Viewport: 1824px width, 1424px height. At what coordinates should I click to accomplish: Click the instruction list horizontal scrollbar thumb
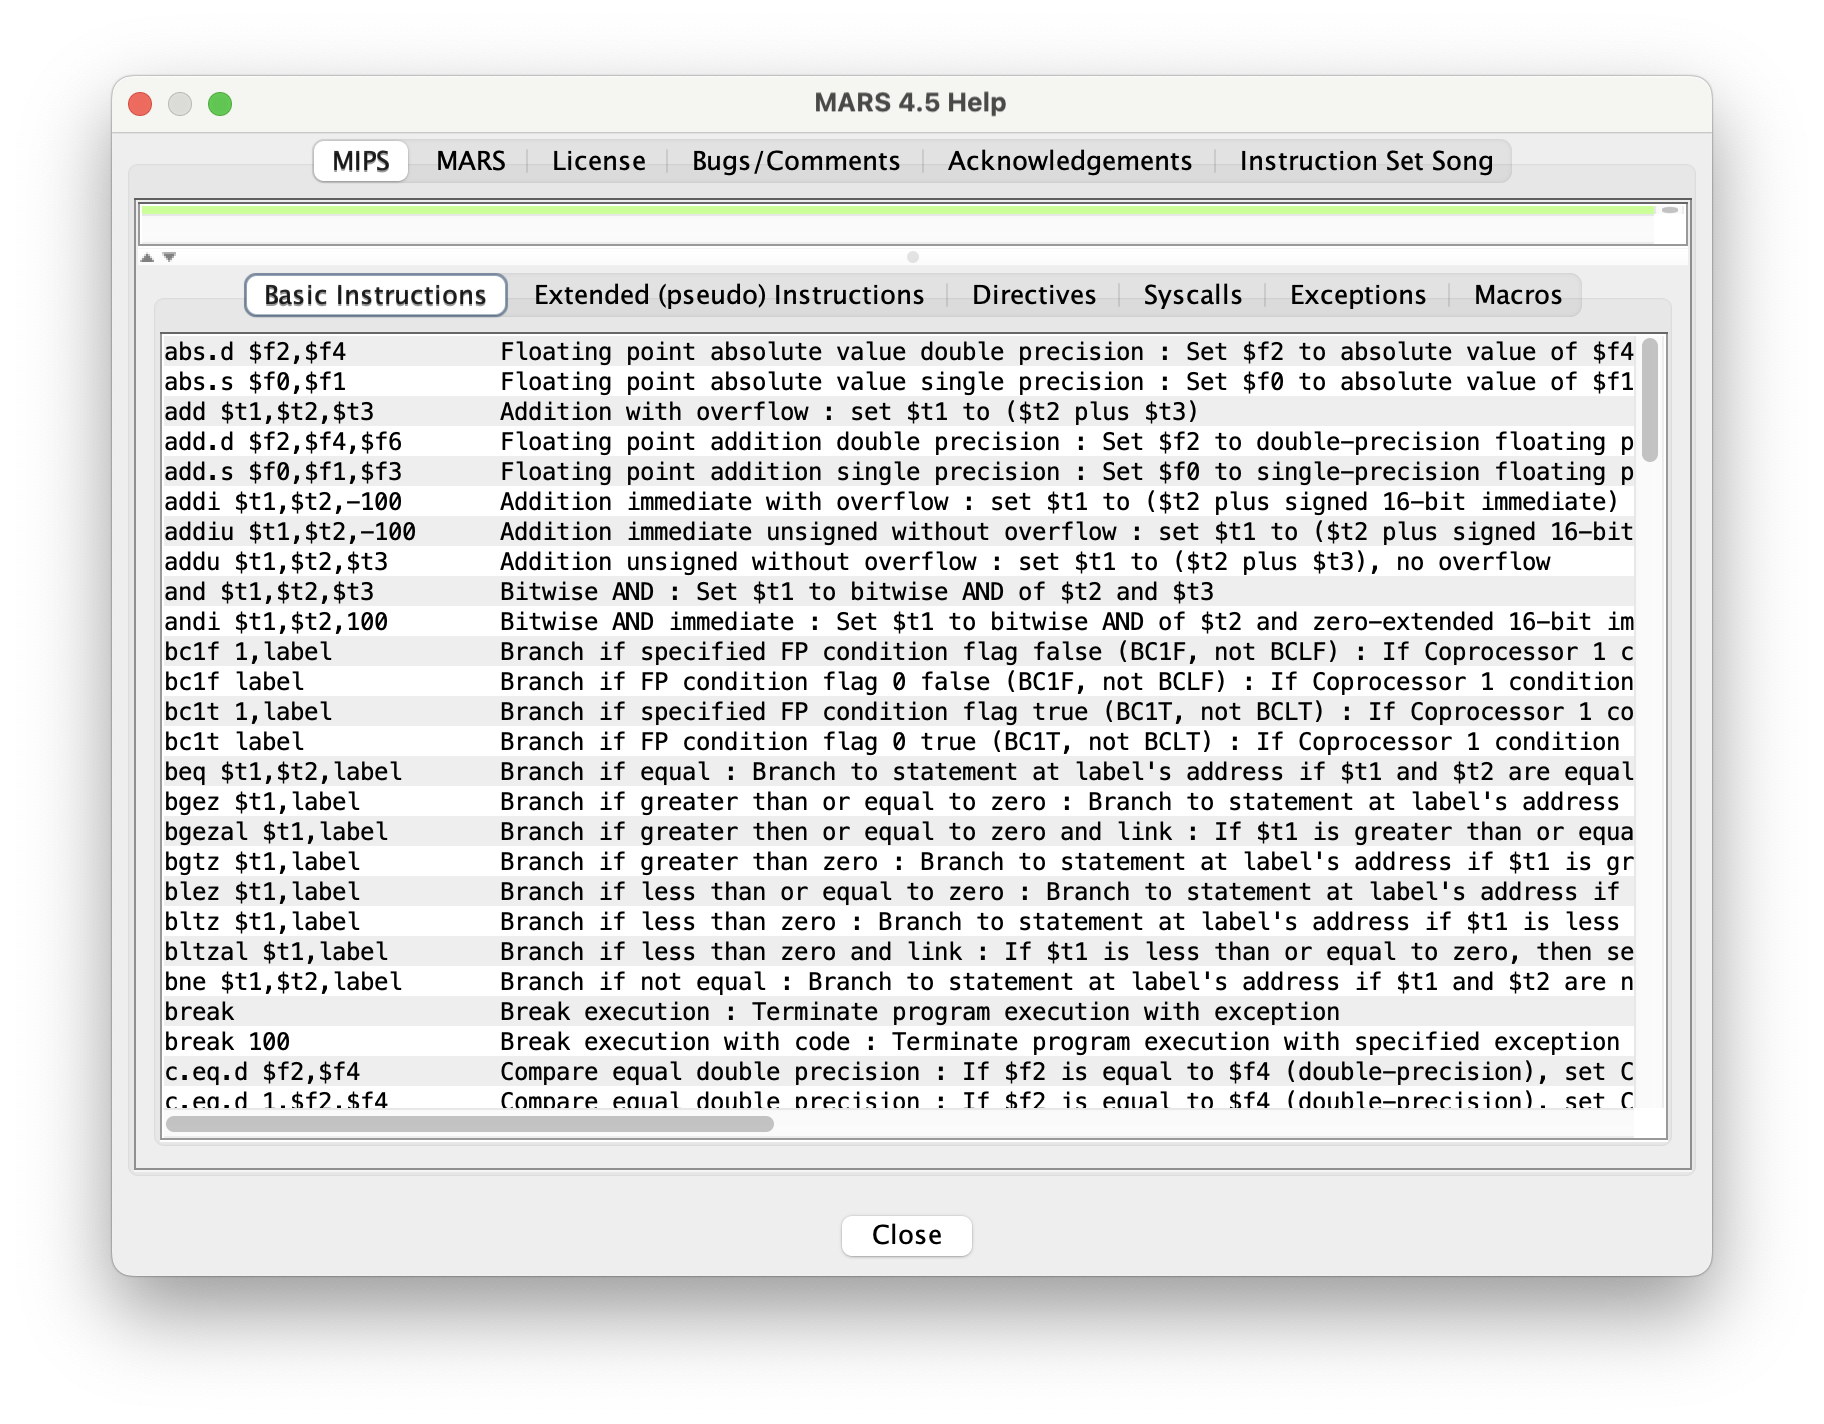(x=470, y=1124)
